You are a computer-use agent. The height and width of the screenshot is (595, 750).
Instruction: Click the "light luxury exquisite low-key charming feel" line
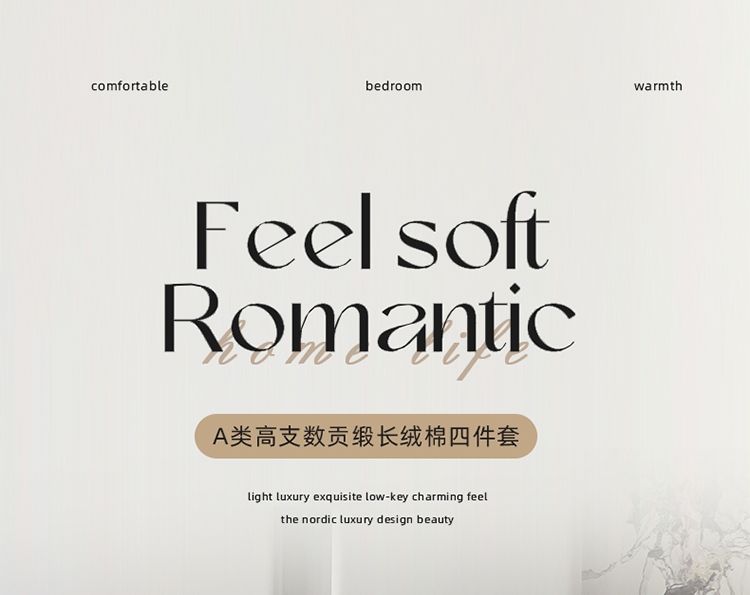coord(367,496)
